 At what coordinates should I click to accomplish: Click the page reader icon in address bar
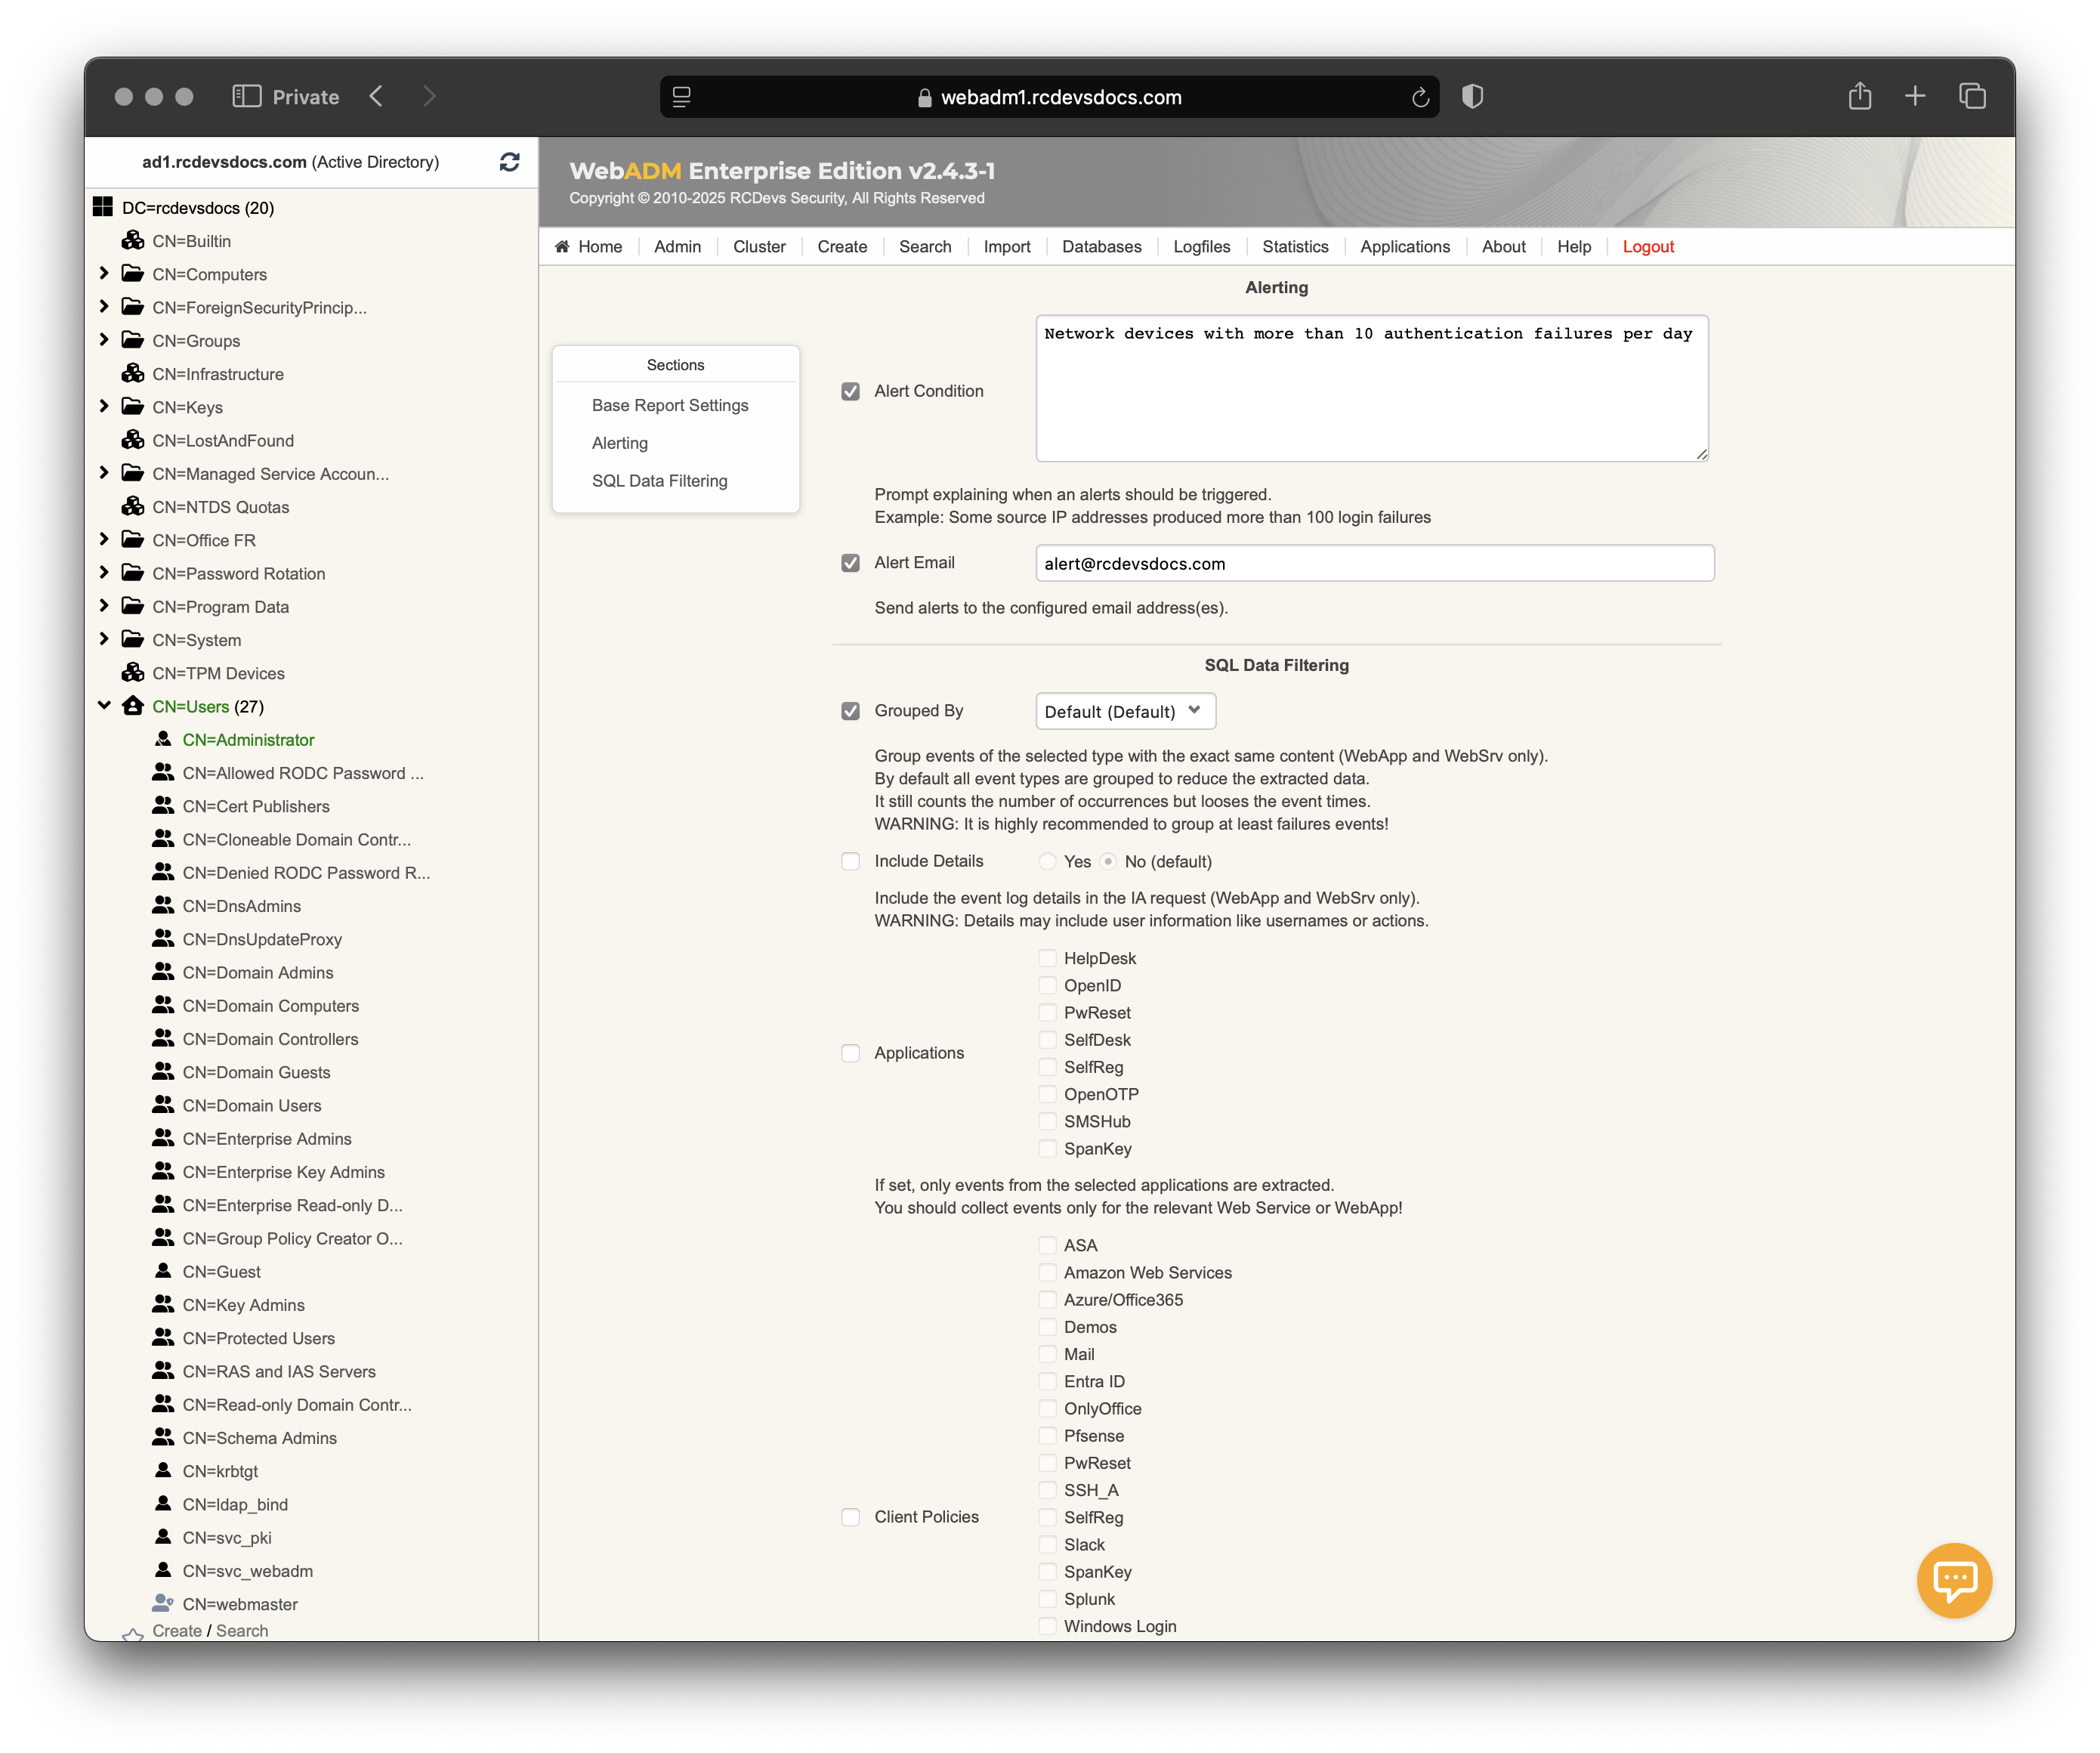click(x=681, y=97)
